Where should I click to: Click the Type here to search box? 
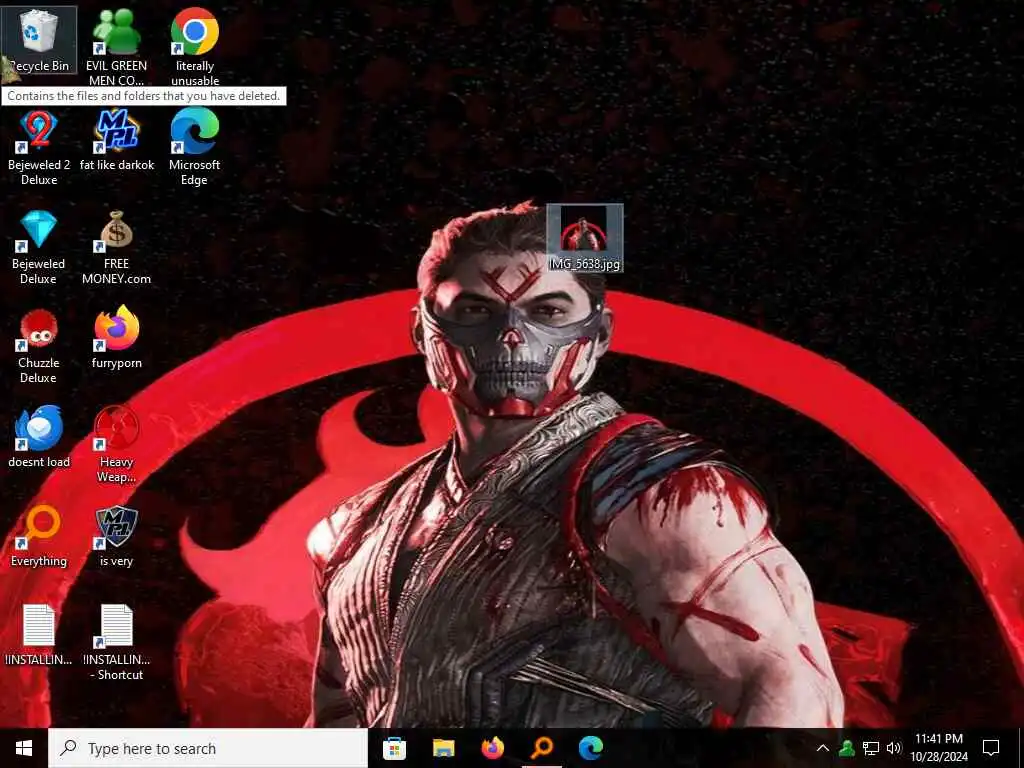(x=208, y=748)
